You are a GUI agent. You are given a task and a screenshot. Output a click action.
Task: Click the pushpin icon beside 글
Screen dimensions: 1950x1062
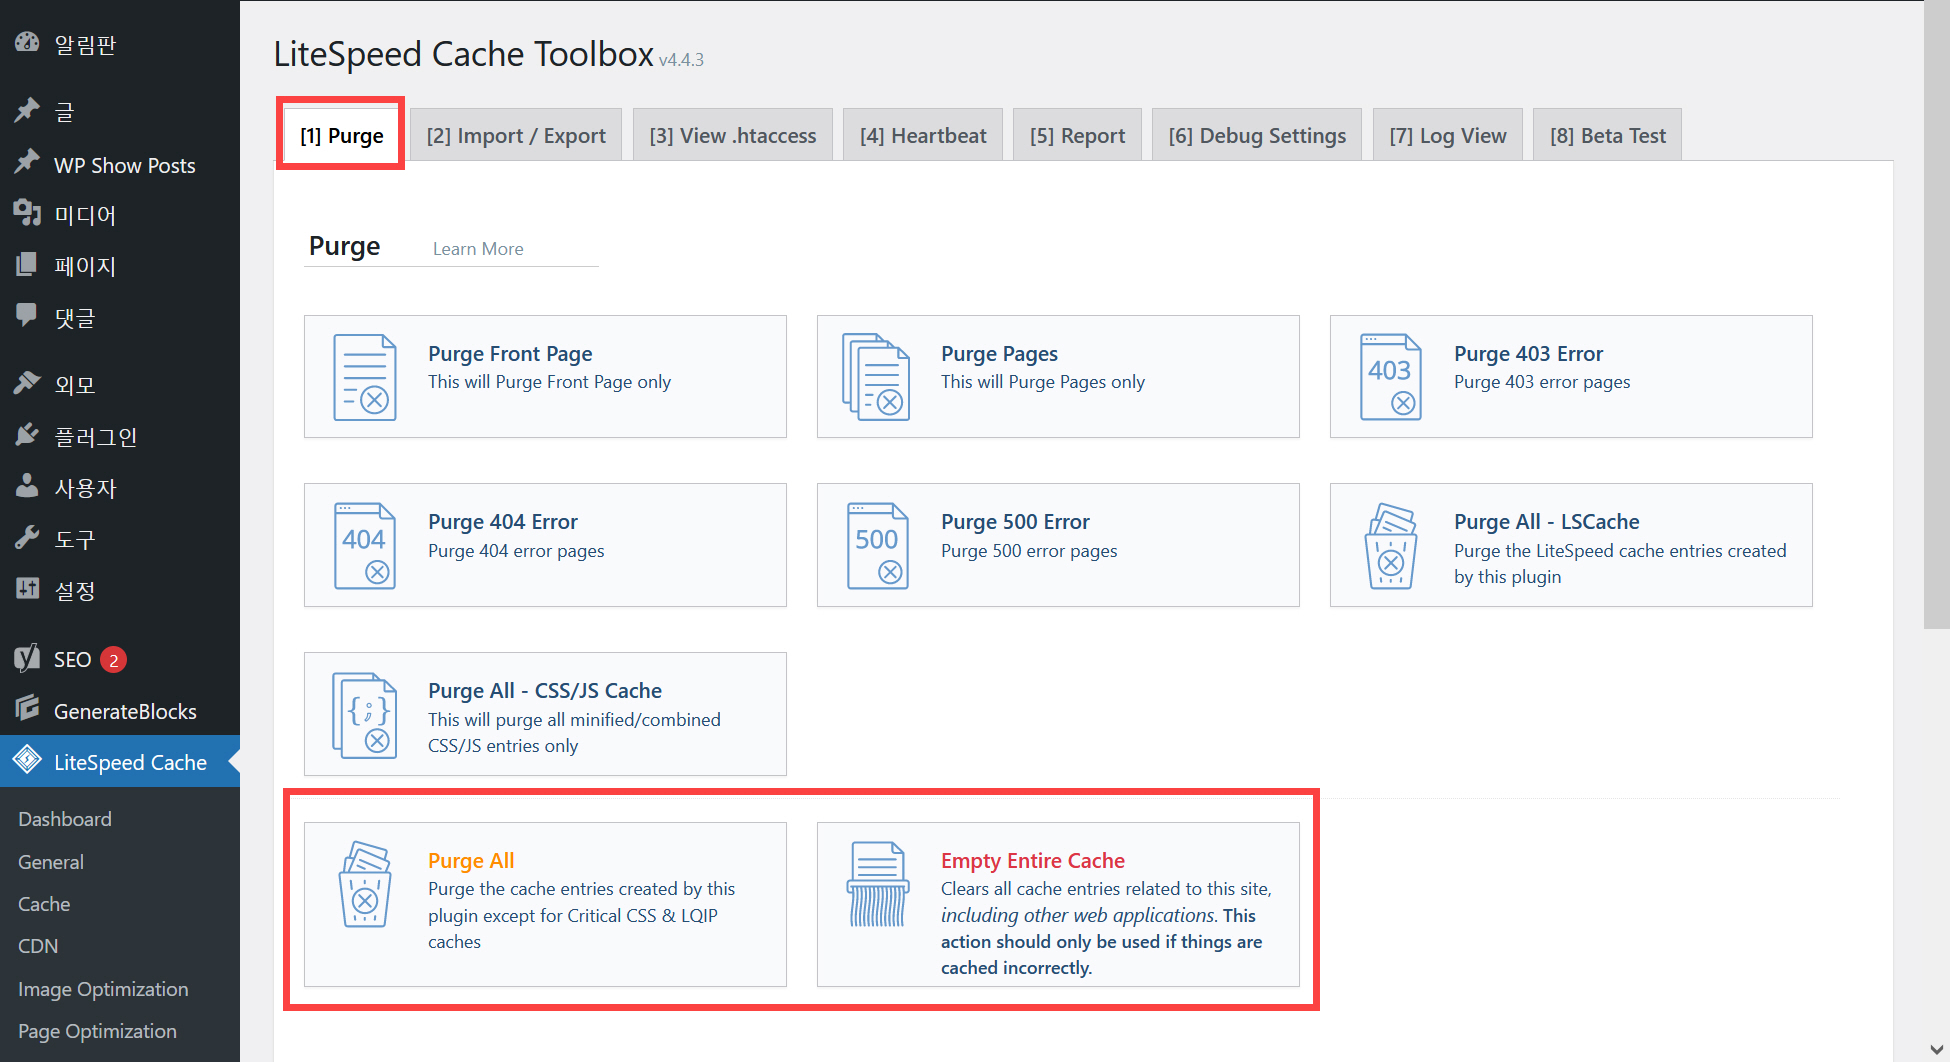tap(27, 109)
